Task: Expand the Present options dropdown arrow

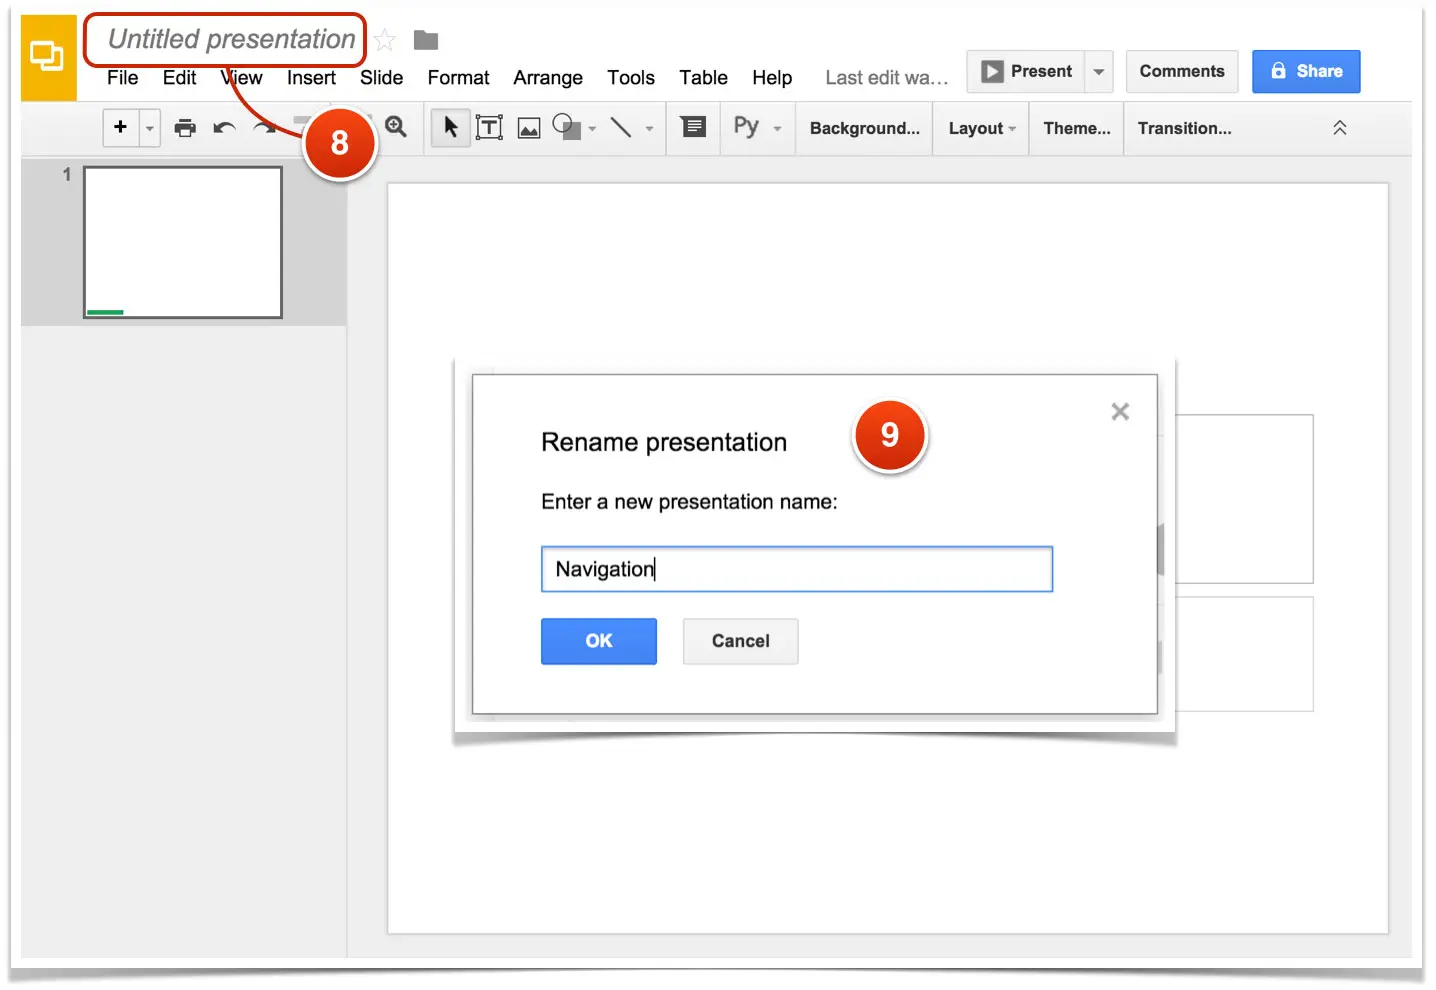Action: point(1099,72)
